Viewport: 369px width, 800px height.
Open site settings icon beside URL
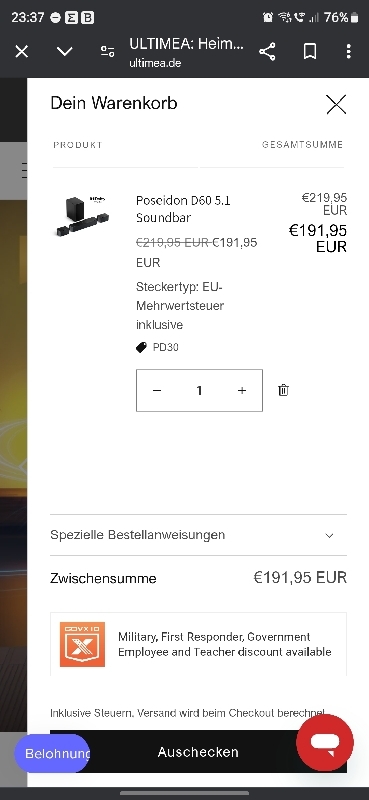(107, 51)
